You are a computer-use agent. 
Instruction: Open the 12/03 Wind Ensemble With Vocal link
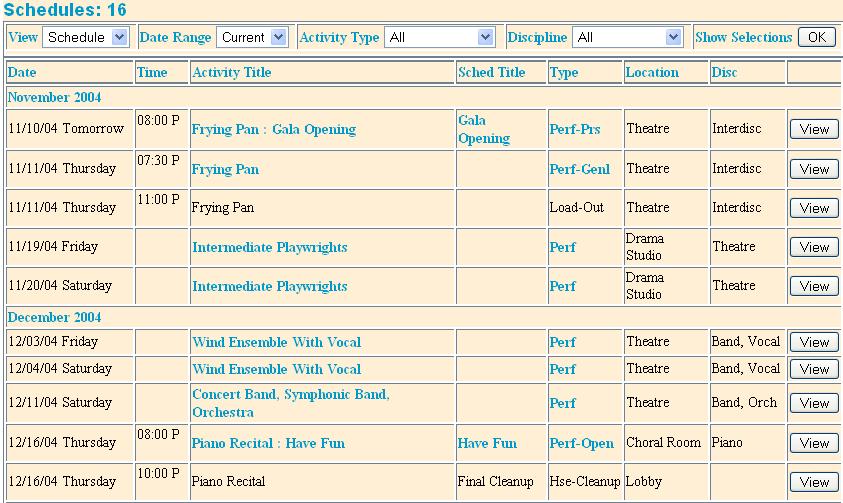pos(276,342)
